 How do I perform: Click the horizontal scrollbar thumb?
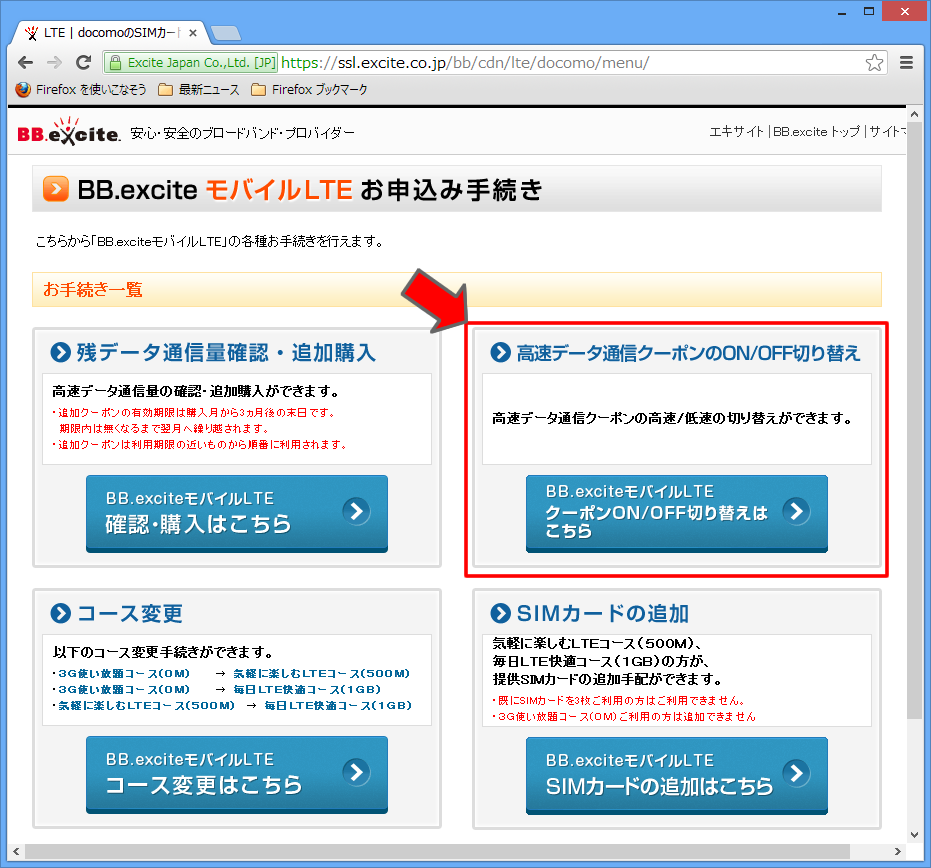437,851
